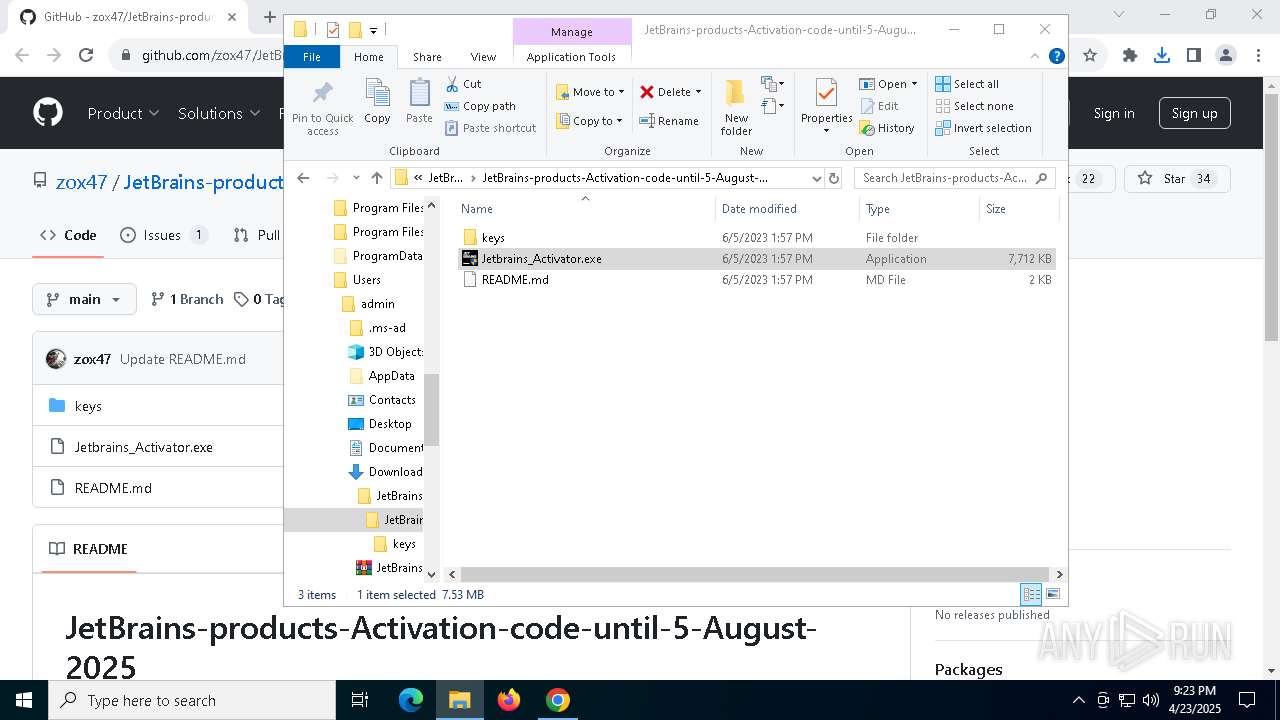Select Users folder in navigation tree
The width and height of the screenshot is (1280, 720).
[x=357, y=280]
